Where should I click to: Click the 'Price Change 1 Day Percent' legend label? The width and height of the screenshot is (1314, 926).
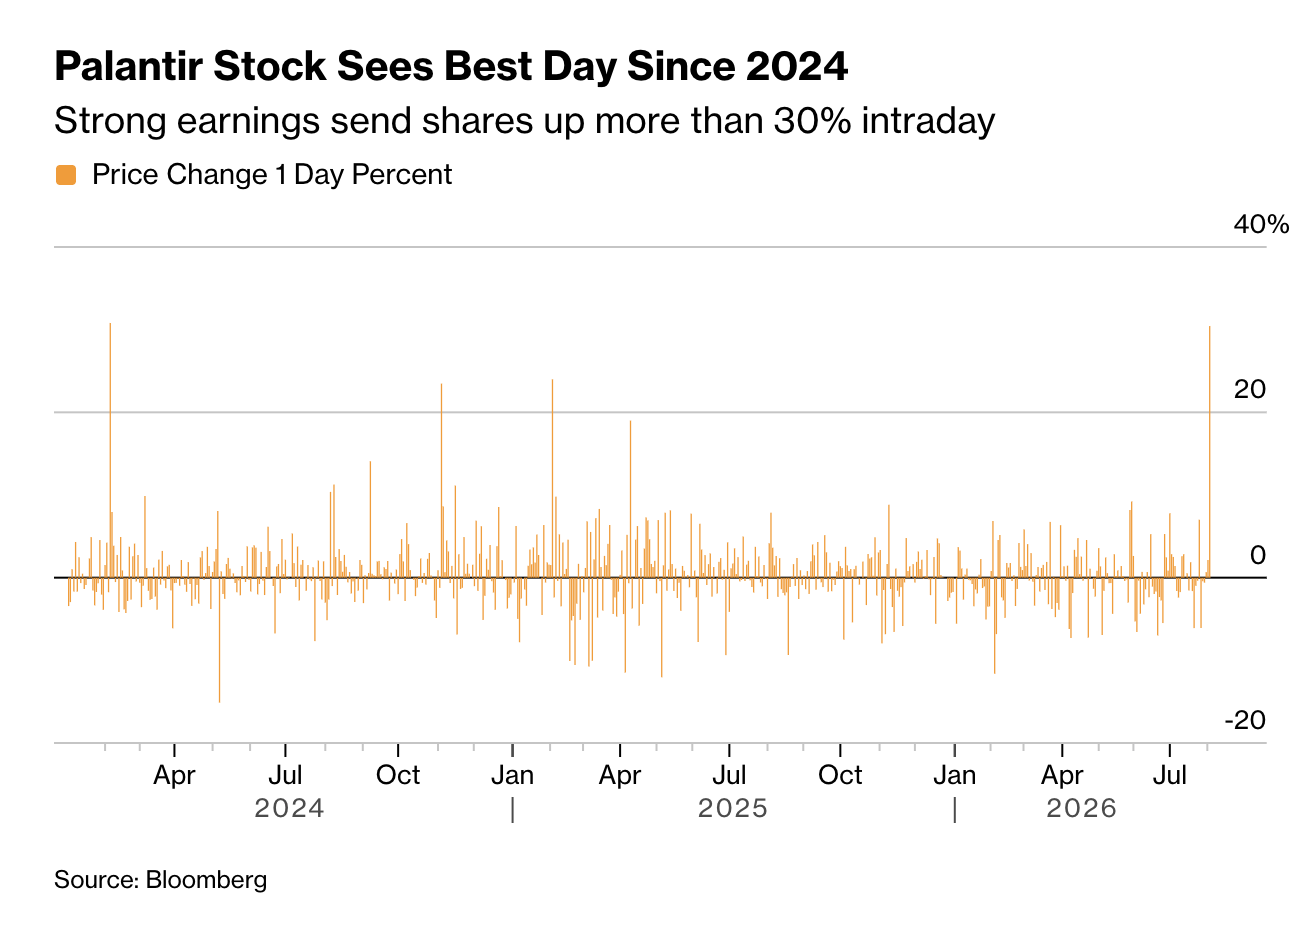pos(272,175)
